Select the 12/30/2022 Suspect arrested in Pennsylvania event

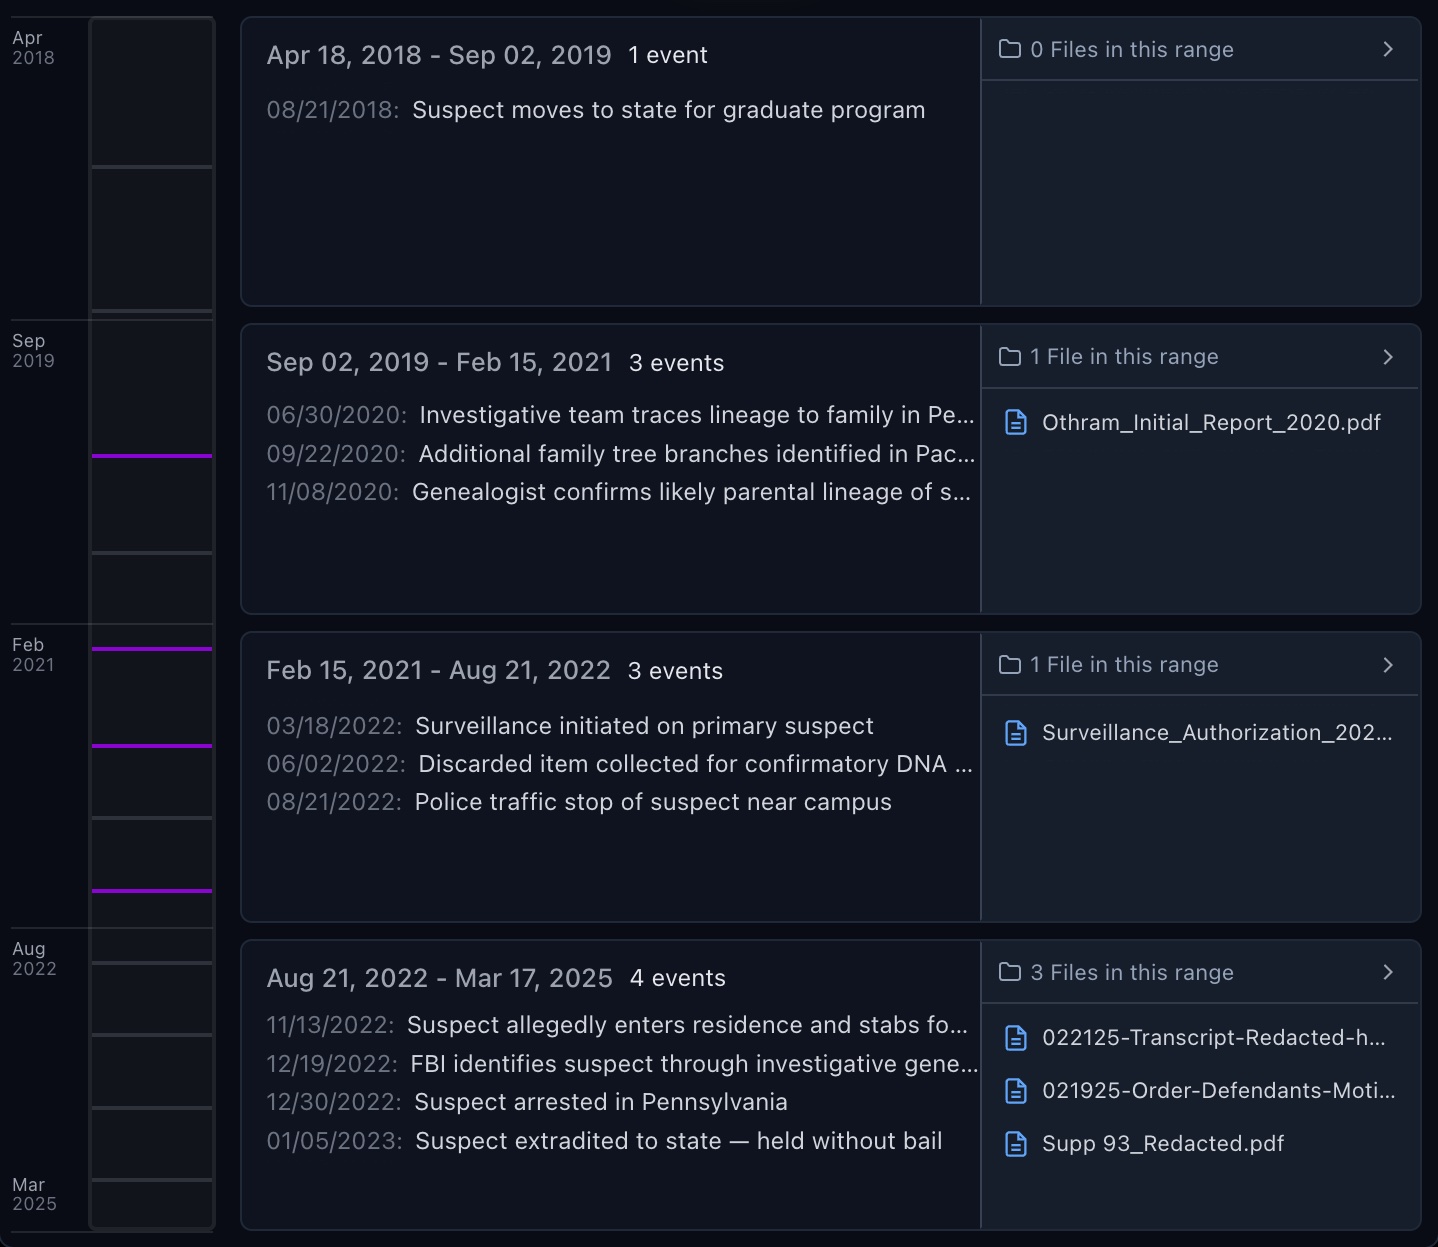pyautogui.click(x=600, y=1102)
